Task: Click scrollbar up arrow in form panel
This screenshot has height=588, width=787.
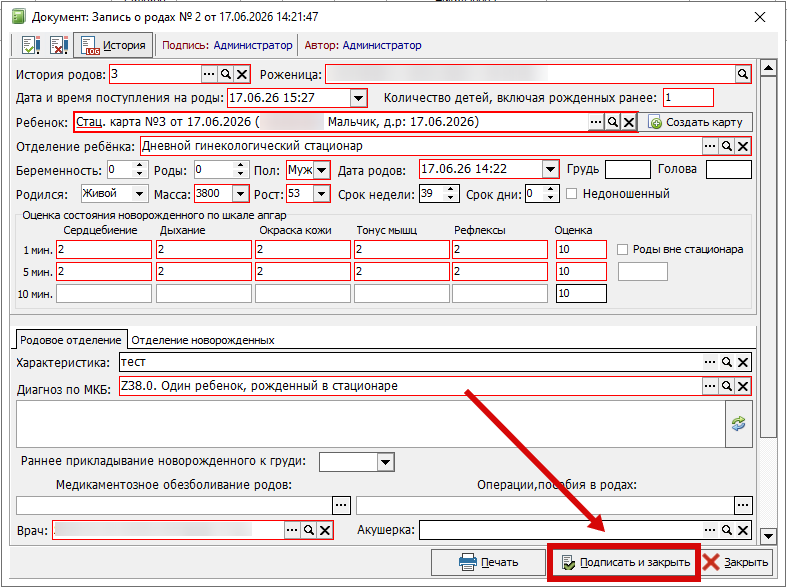Action: click(768, 68)
